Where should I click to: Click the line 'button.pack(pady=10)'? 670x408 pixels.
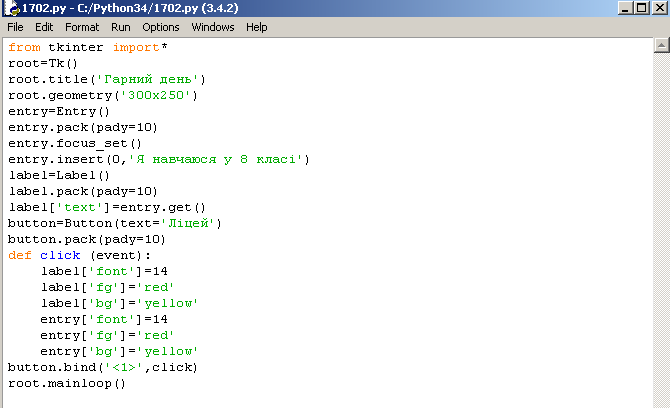pos(87,240)
